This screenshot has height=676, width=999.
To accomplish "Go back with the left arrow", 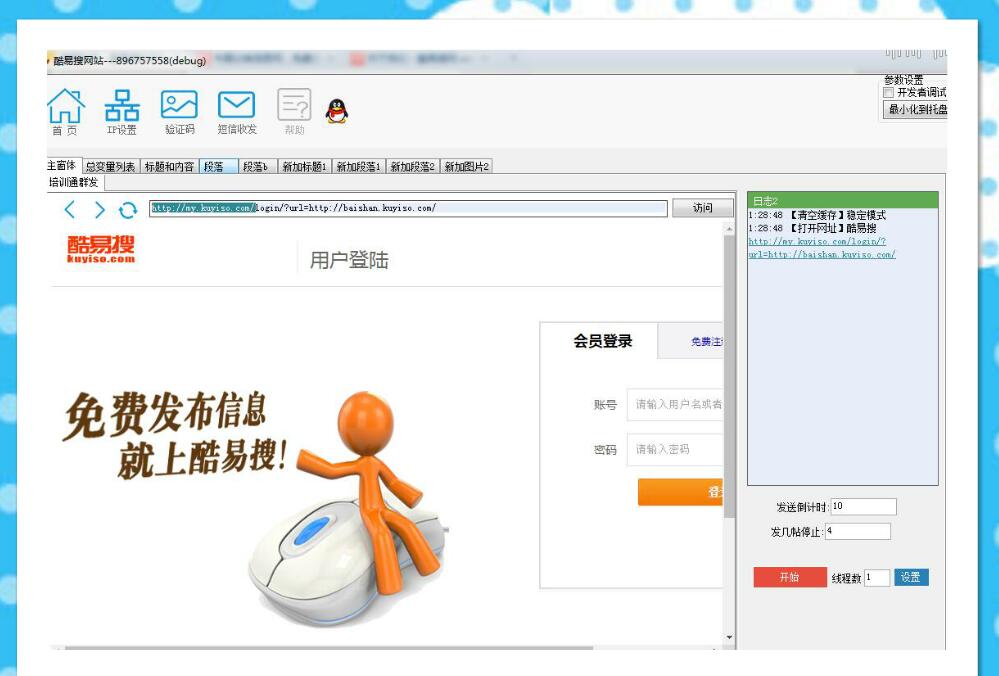I will point(69,209).
